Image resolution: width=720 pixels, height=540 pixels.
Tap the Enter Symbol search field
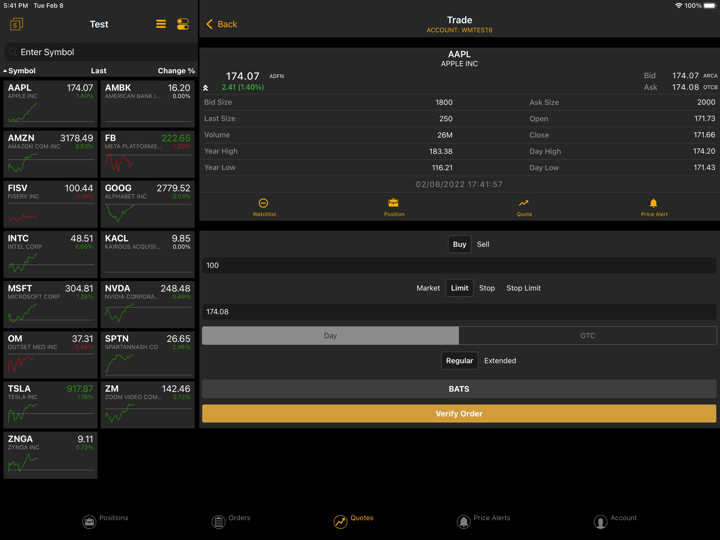point(100,52)
